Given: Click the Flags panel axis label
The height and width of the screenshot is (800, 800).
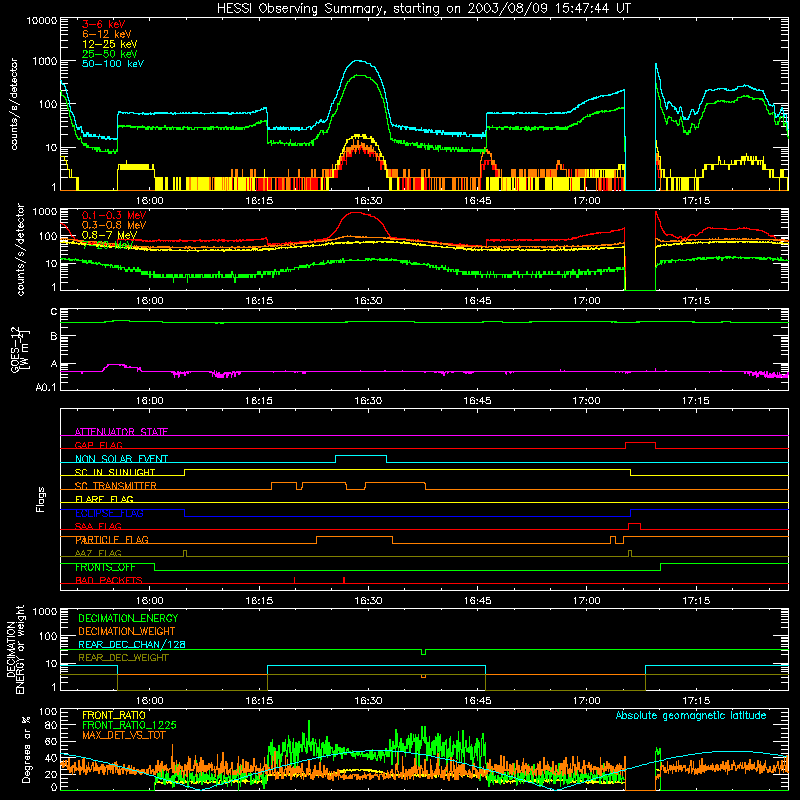Looking at the screenshot, I should point(41,499).
